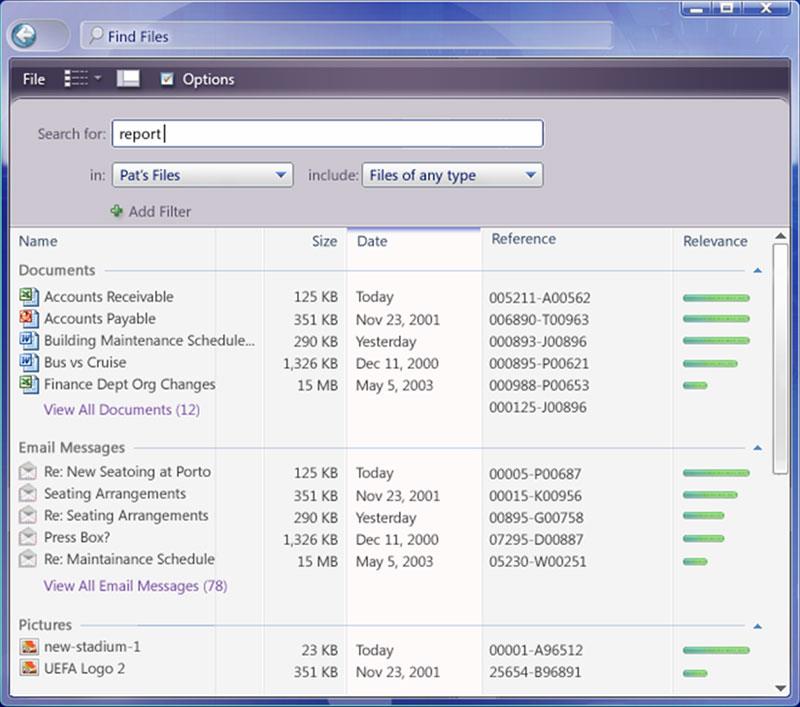Collapse the Documents group
This screenshot has height=707, width=800.
(x=758, y=270)
